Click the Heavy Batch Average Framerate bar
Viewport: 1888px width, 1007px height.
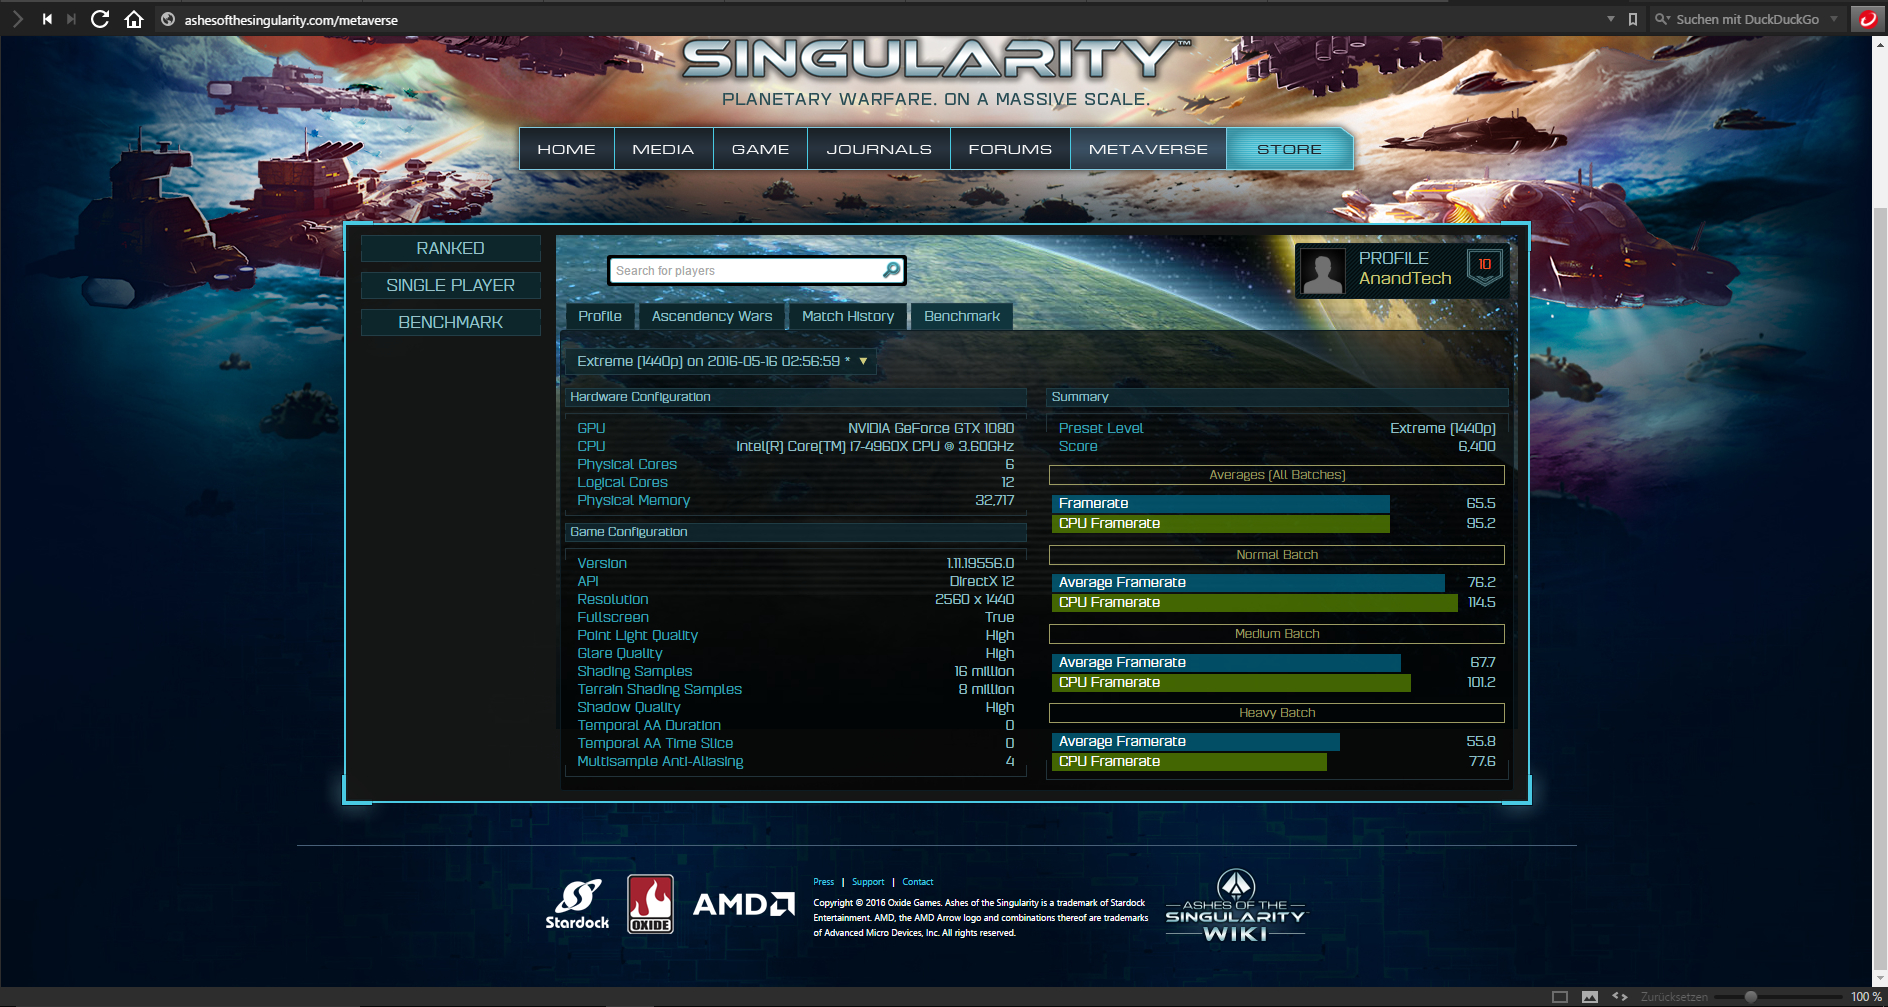click(x=1196, y=741)
